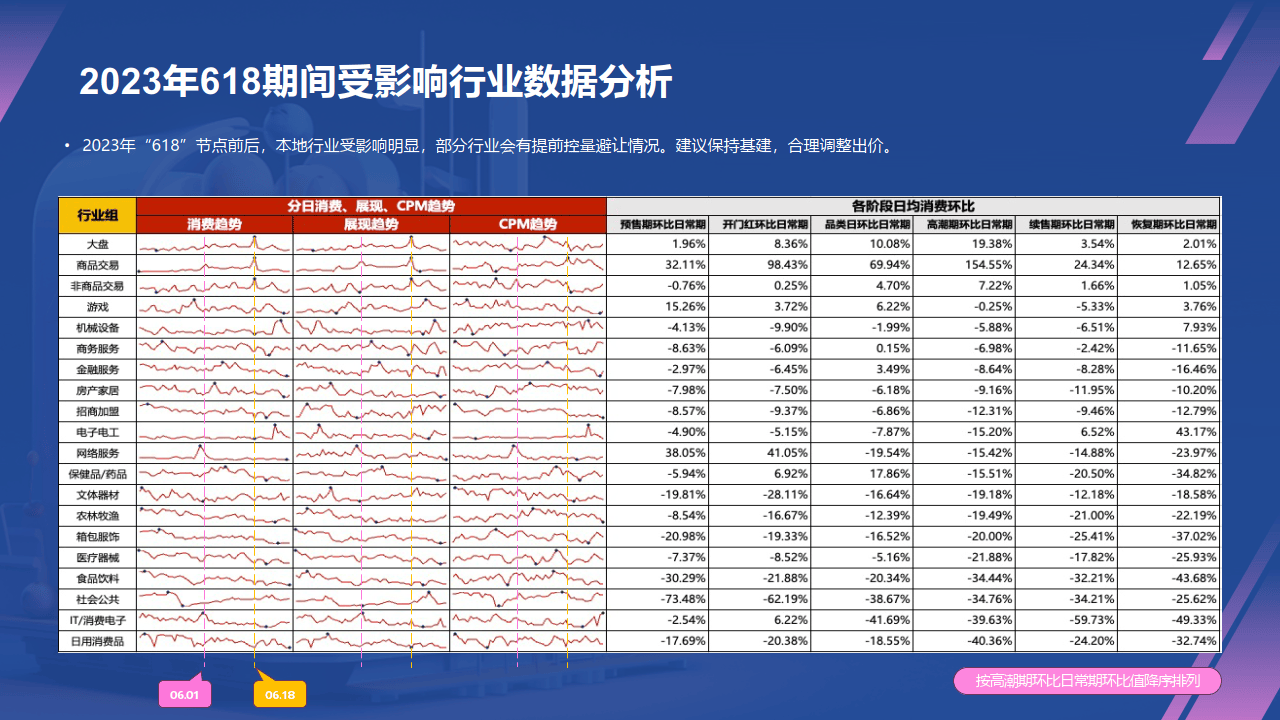This screenshot has height=720, width=1280.
Task: Click the 非商品交易 row label
Action: [x=98, y=286]
